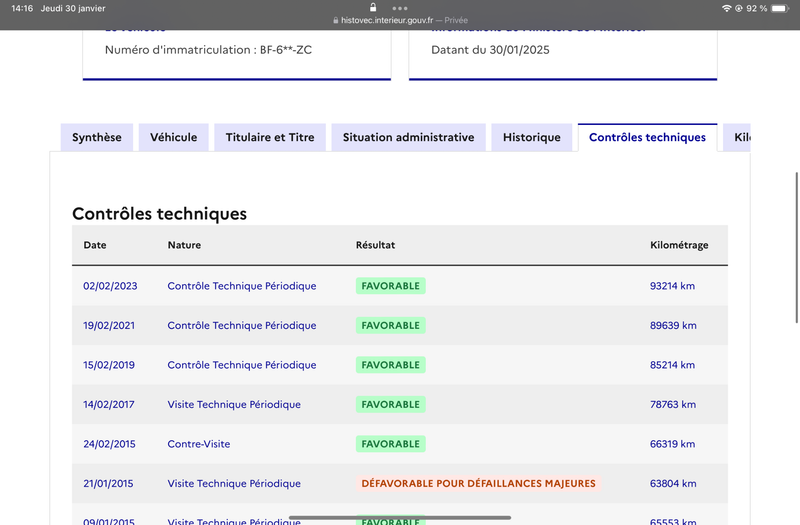Viewport: 800px width, 525px height.
Task: Click the FAVORABLE badge for 19/02/2021
Action: [391, 326]
